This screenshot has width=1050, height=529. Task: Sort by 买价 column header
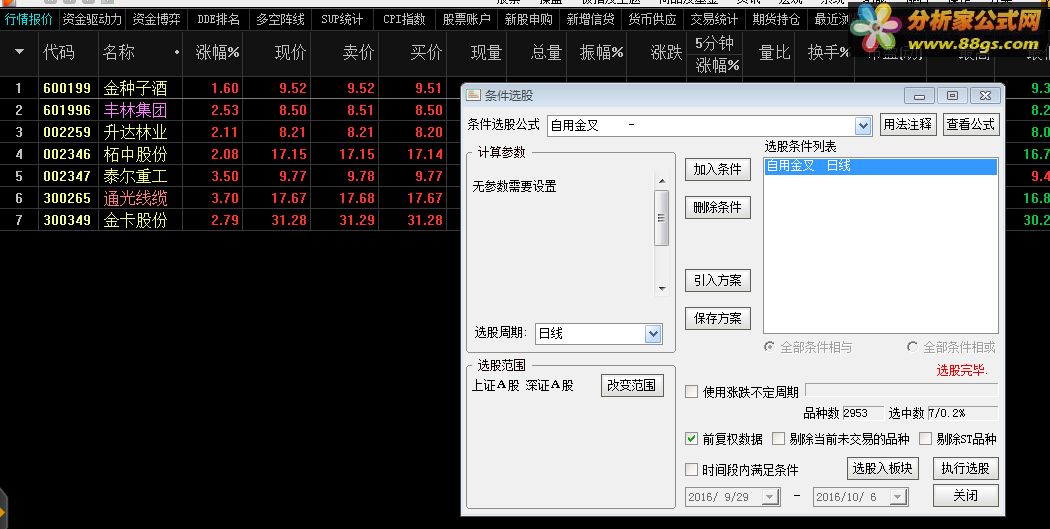tap(426, 52)
